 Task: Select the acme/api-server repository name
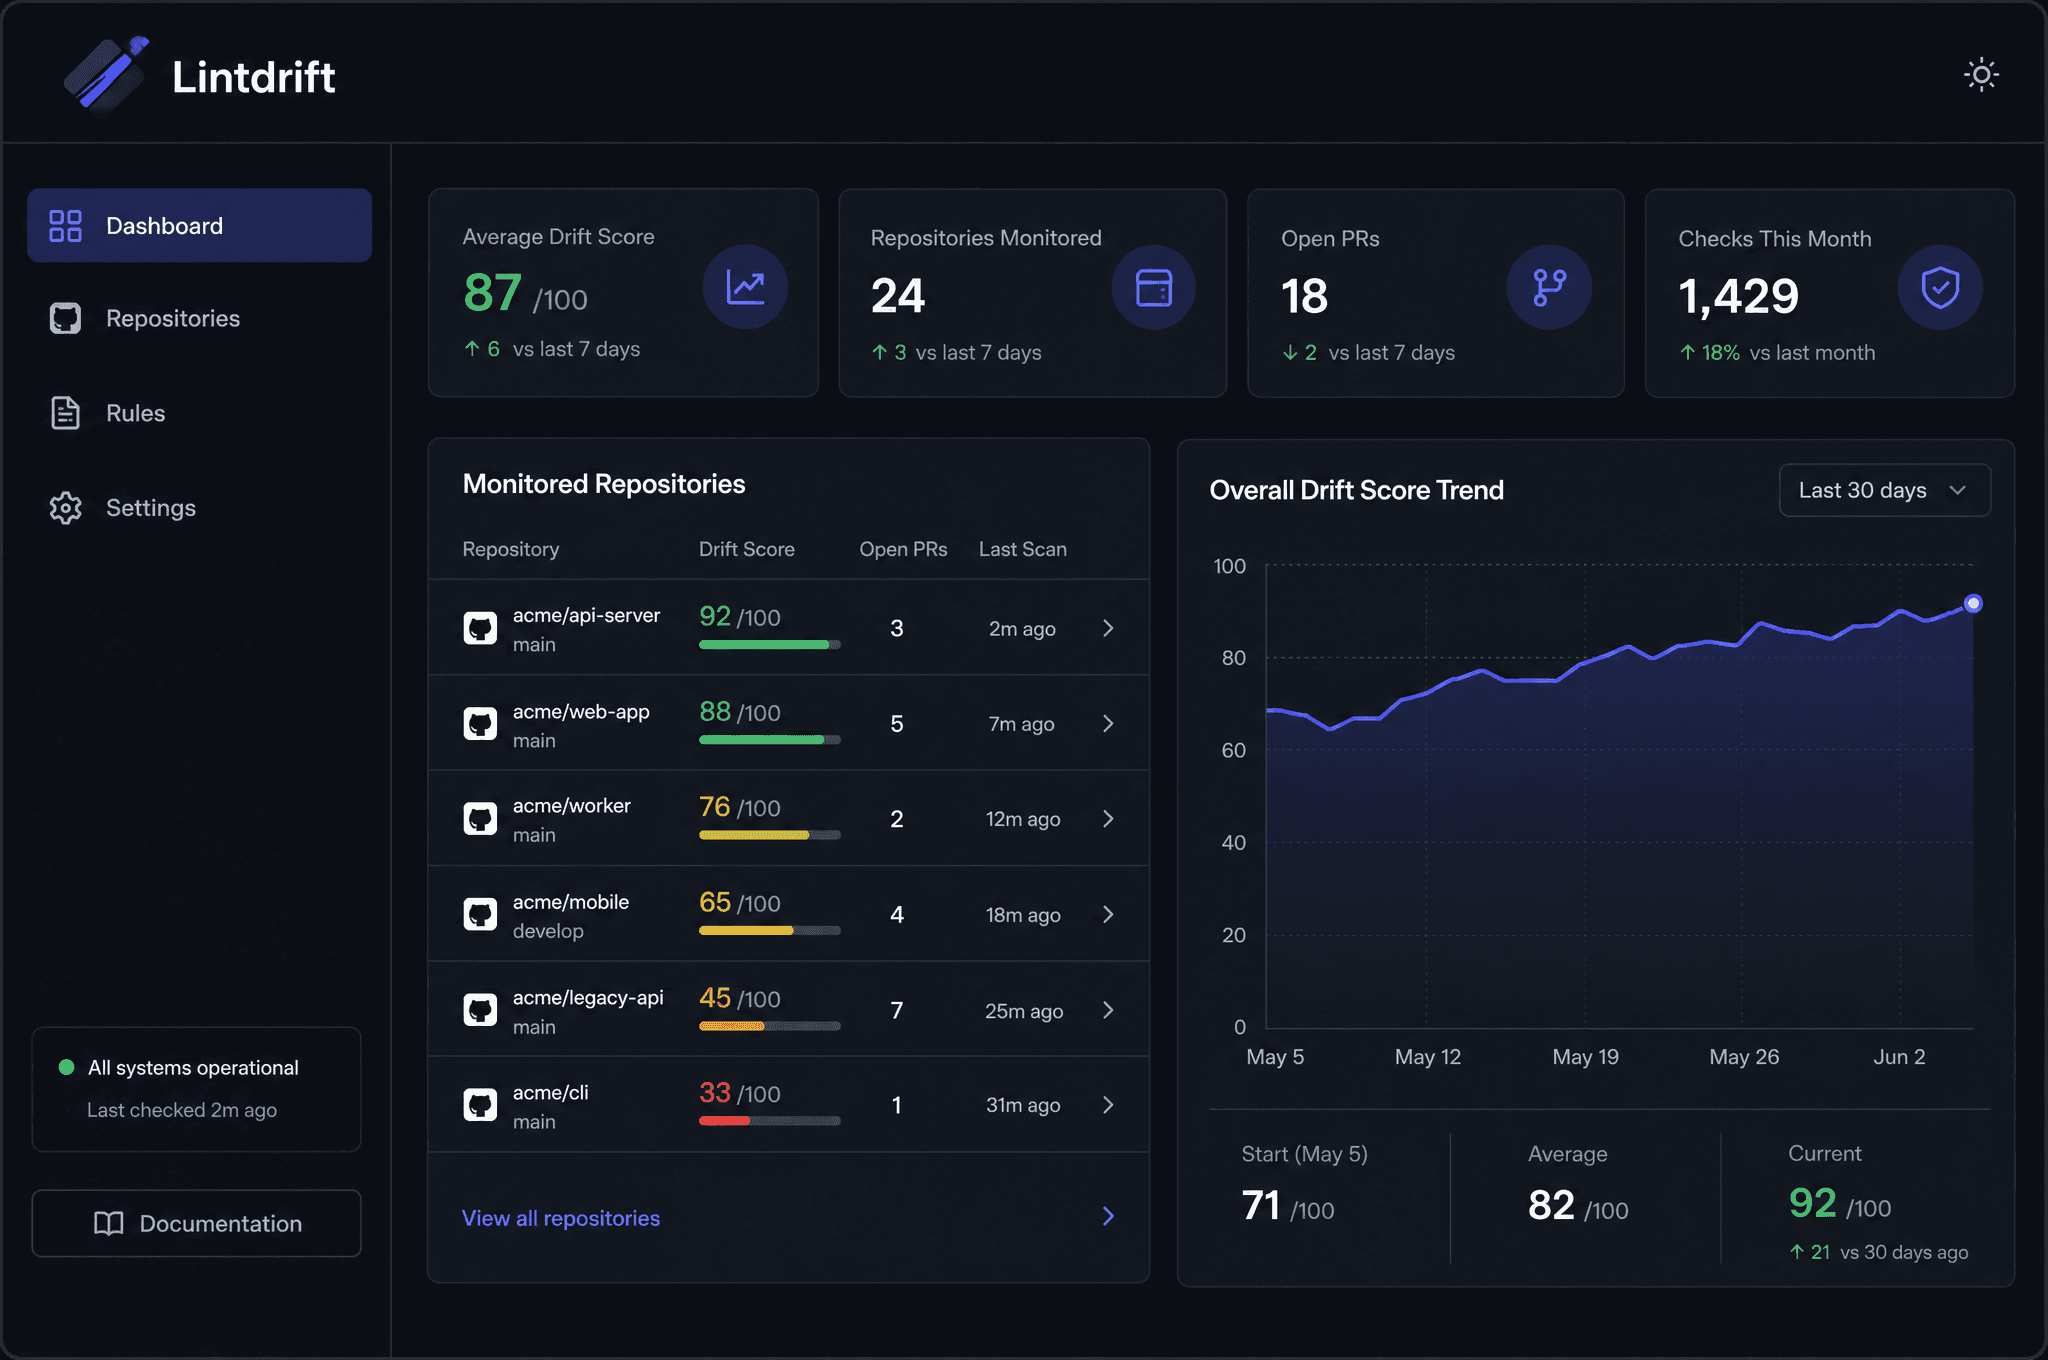click(x=586, y=615)
